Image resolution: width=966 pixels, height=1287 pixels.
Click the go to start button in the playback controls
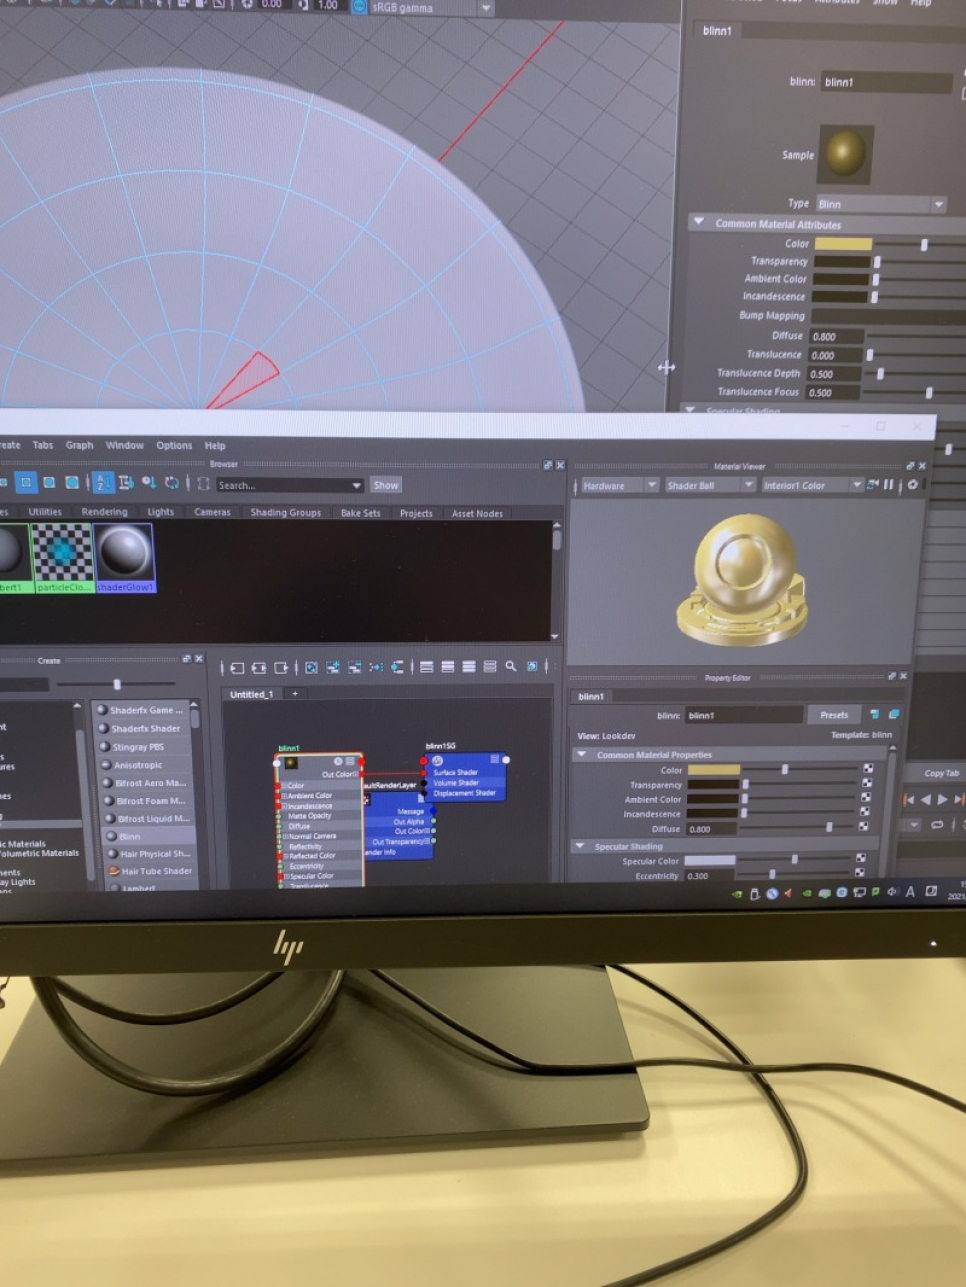909,799
